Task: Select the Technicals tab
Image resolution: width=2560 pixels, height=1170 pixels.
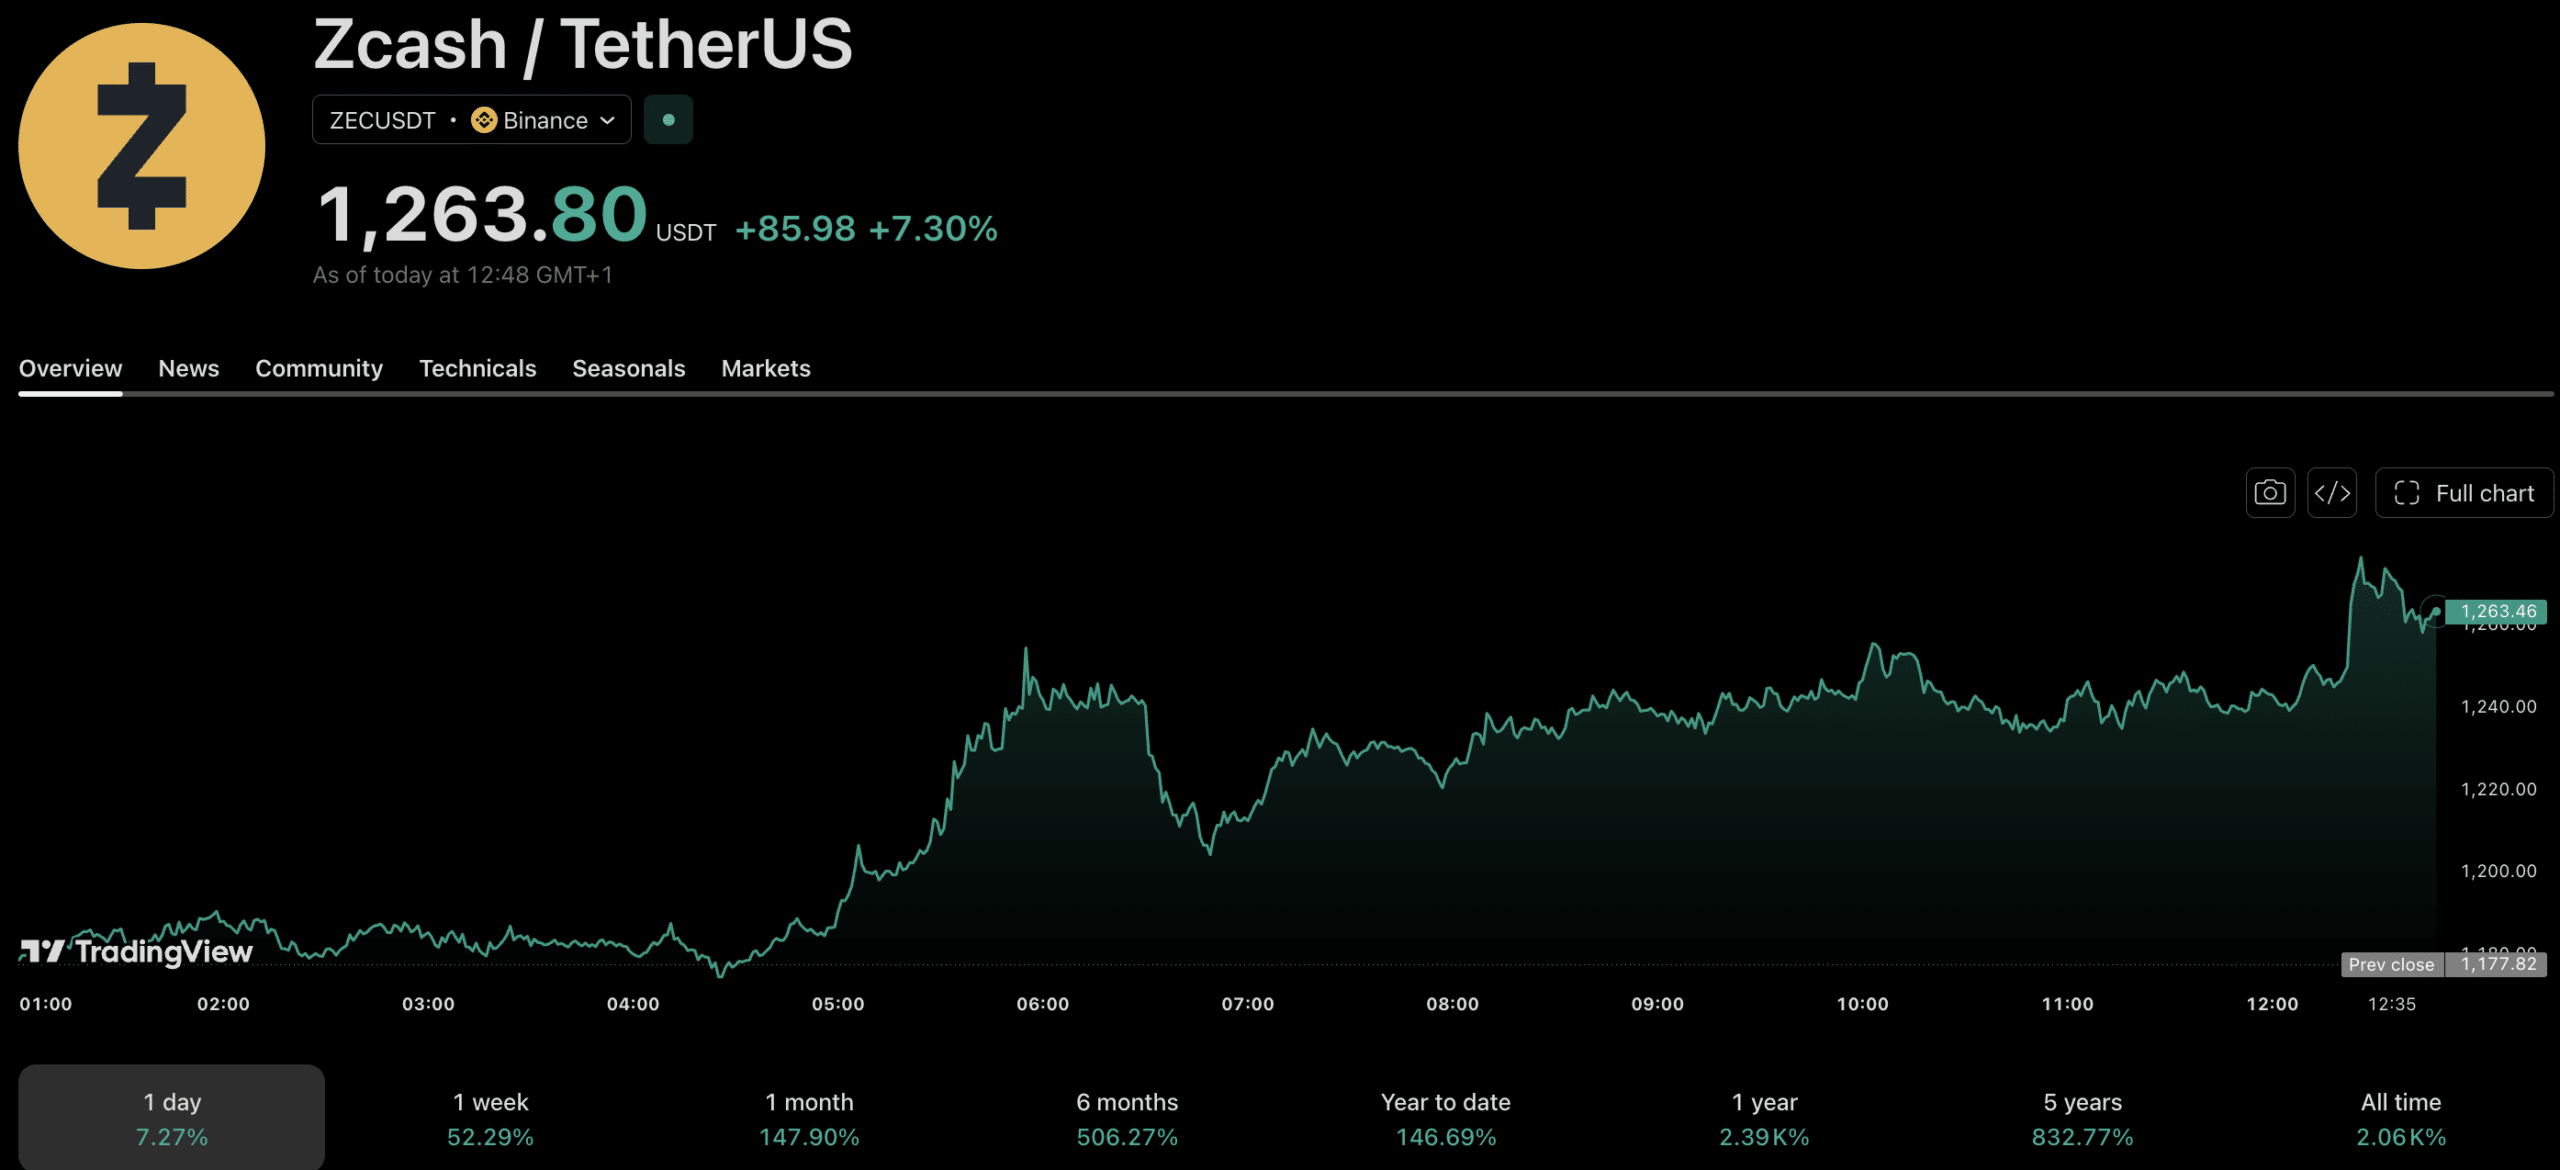Action: (478, 368)
